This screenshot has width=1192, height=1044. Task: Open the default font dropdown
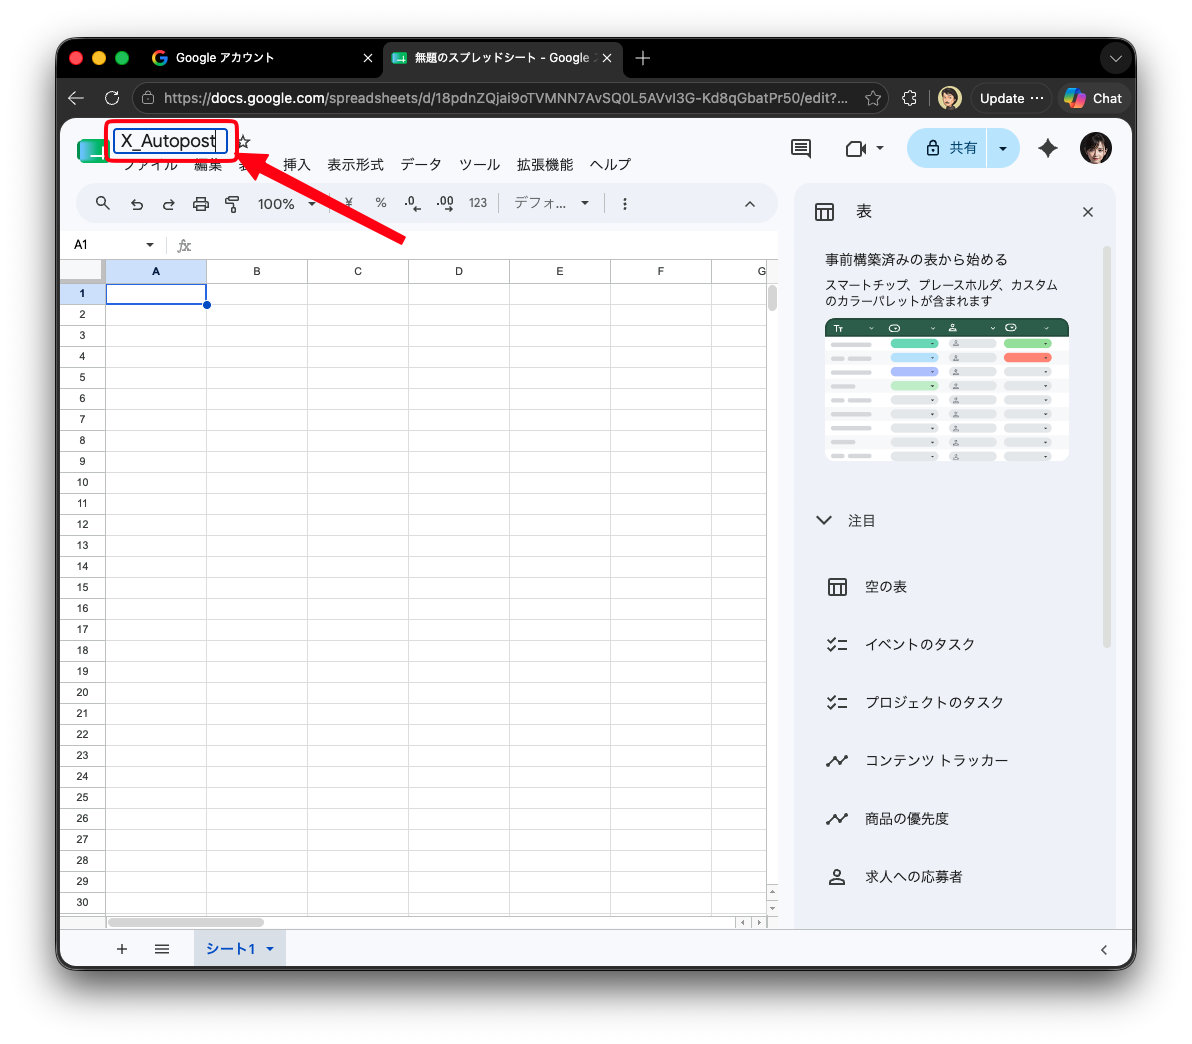pyautogui.click(x=552, y=203)
